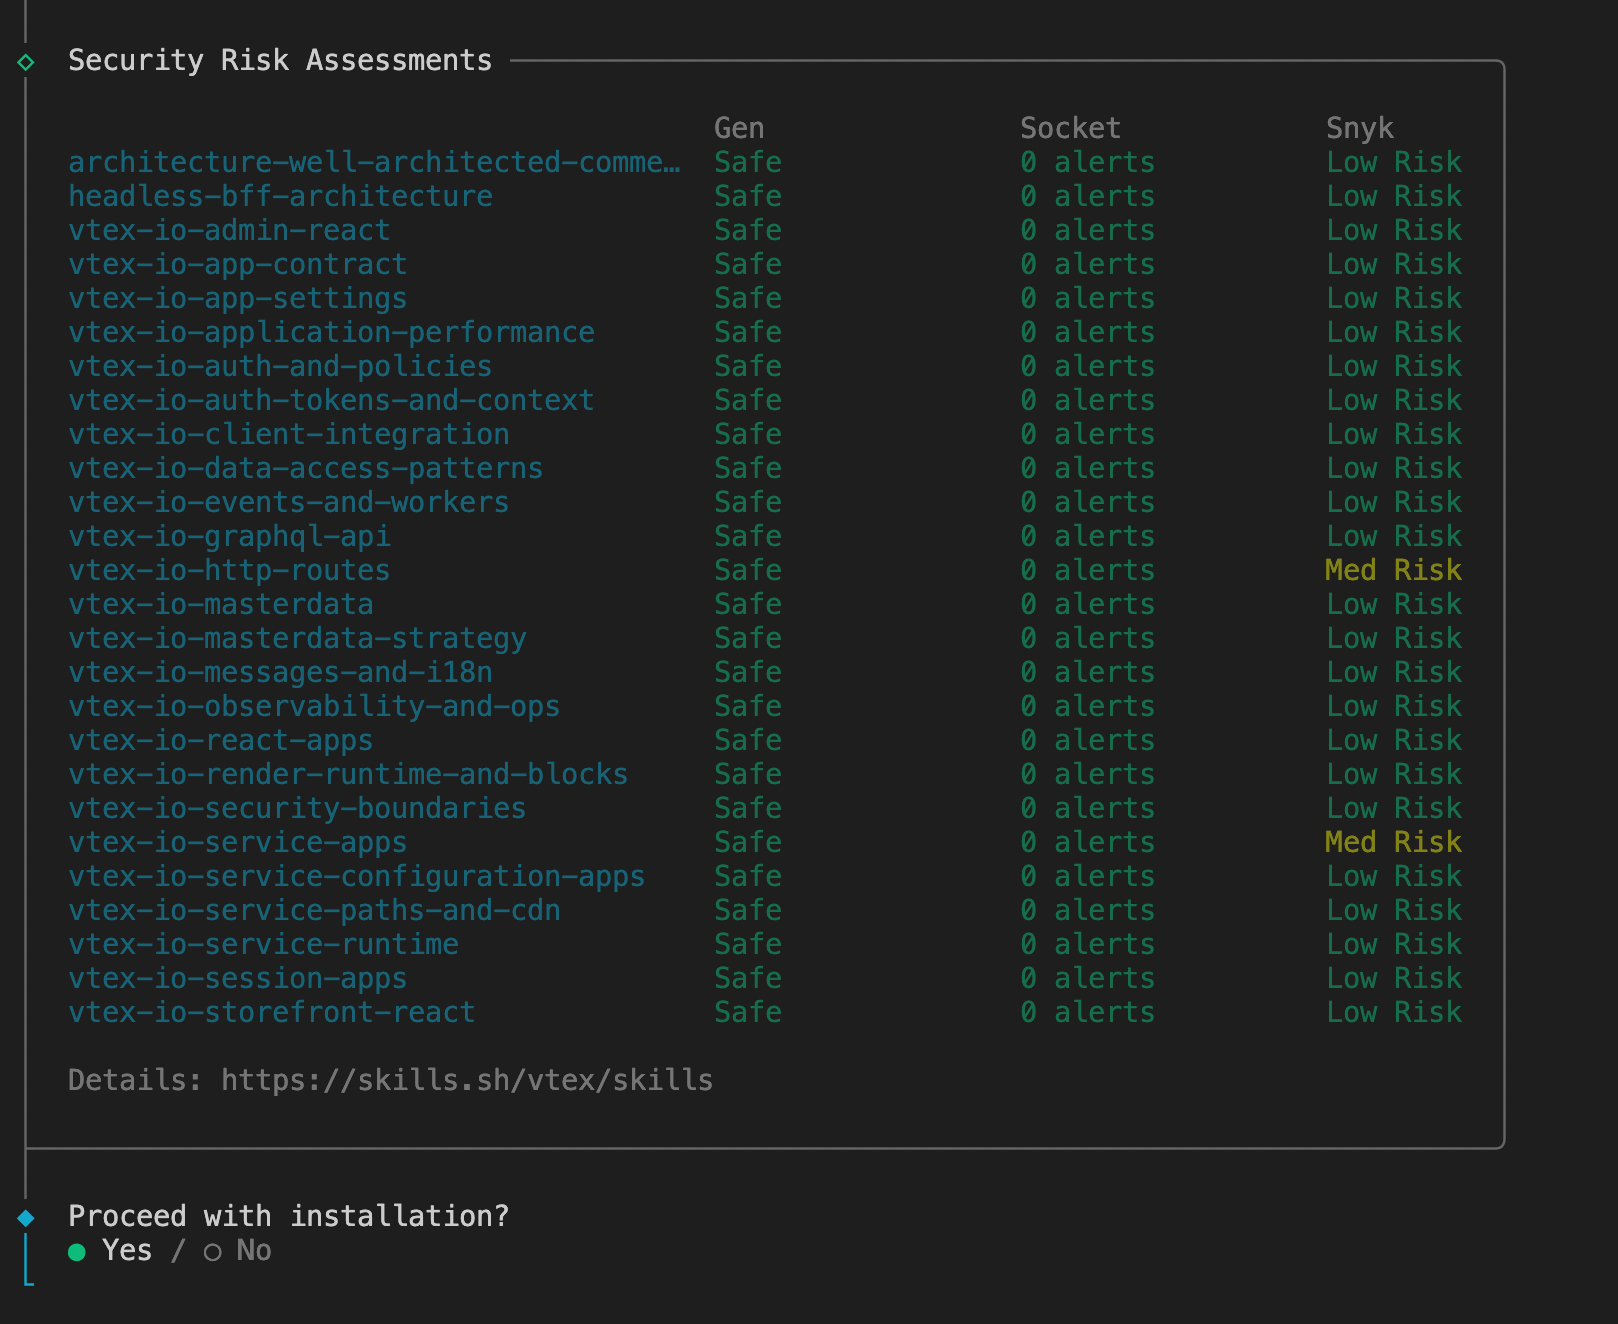This screenshot has width=1618, height=1324.
Task: Click vtex-io-data-access-patterns skill name
Action: 306,468
